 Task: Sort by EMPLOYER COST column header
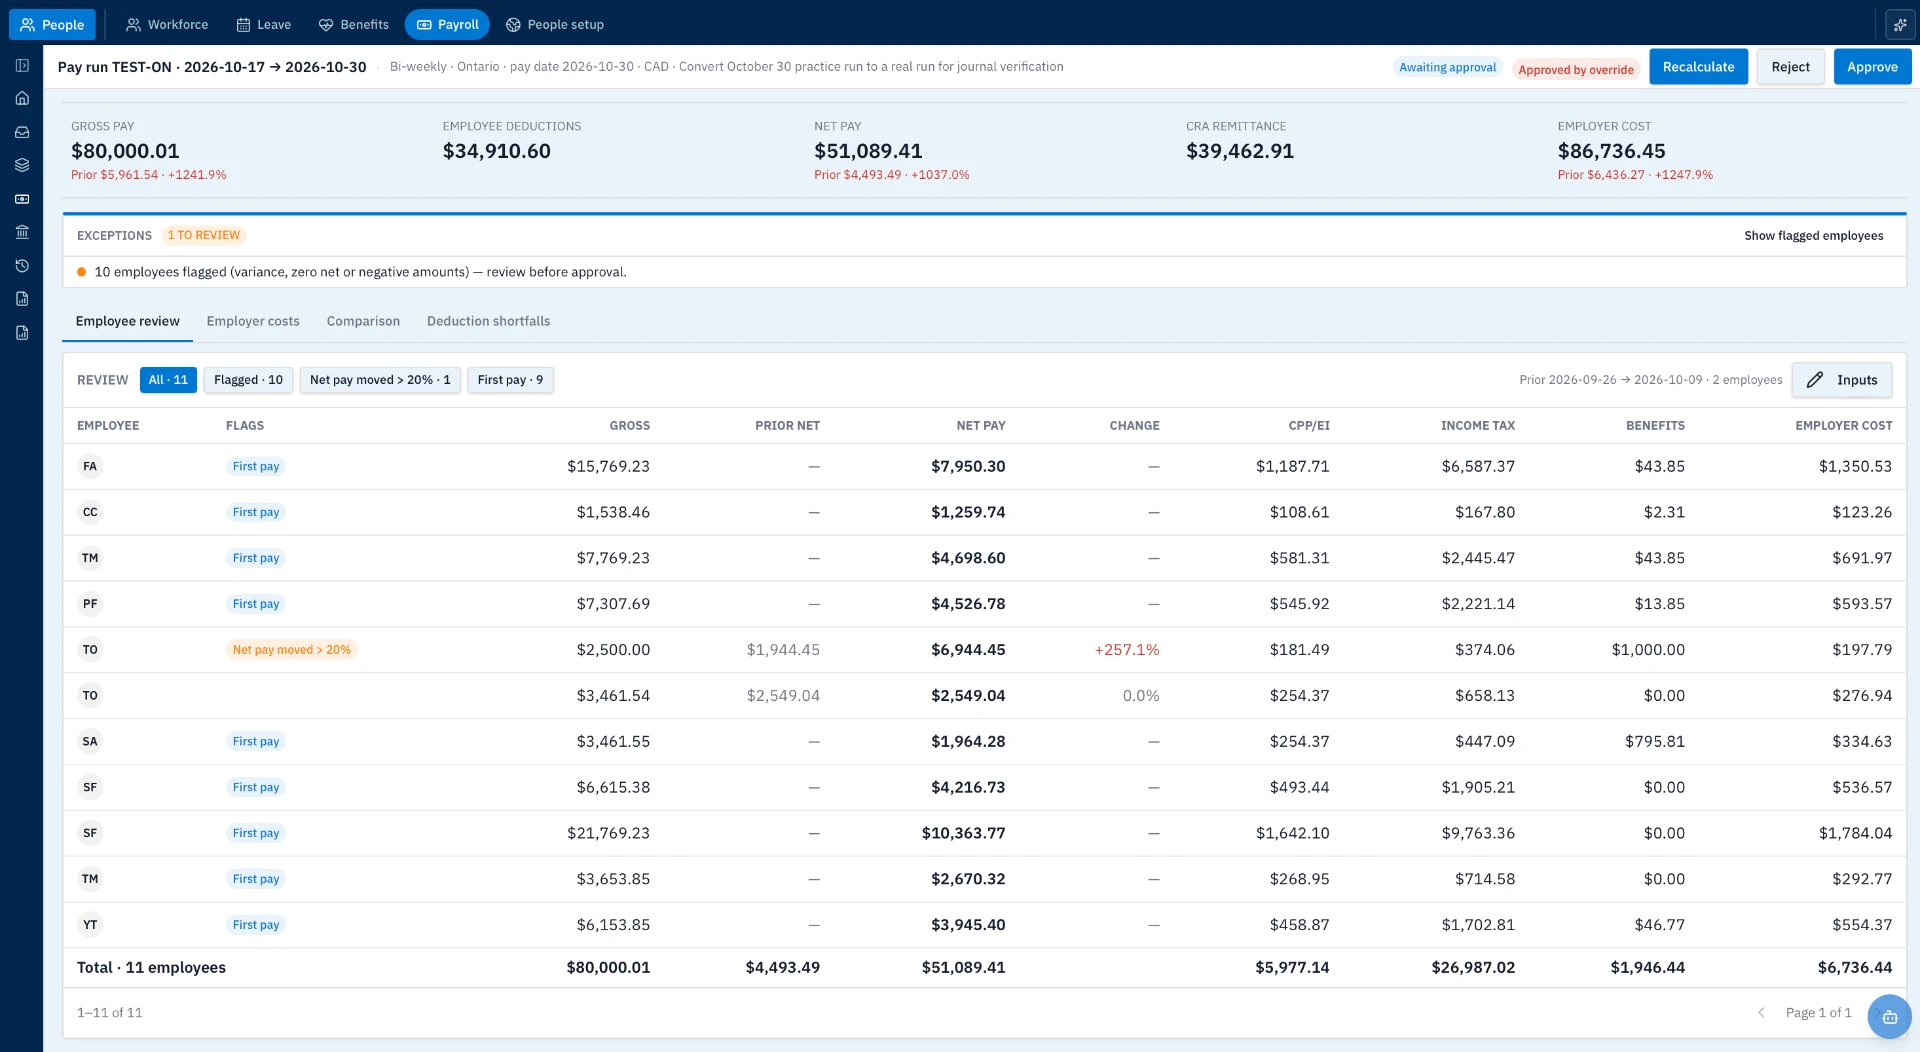point(1843,426)
